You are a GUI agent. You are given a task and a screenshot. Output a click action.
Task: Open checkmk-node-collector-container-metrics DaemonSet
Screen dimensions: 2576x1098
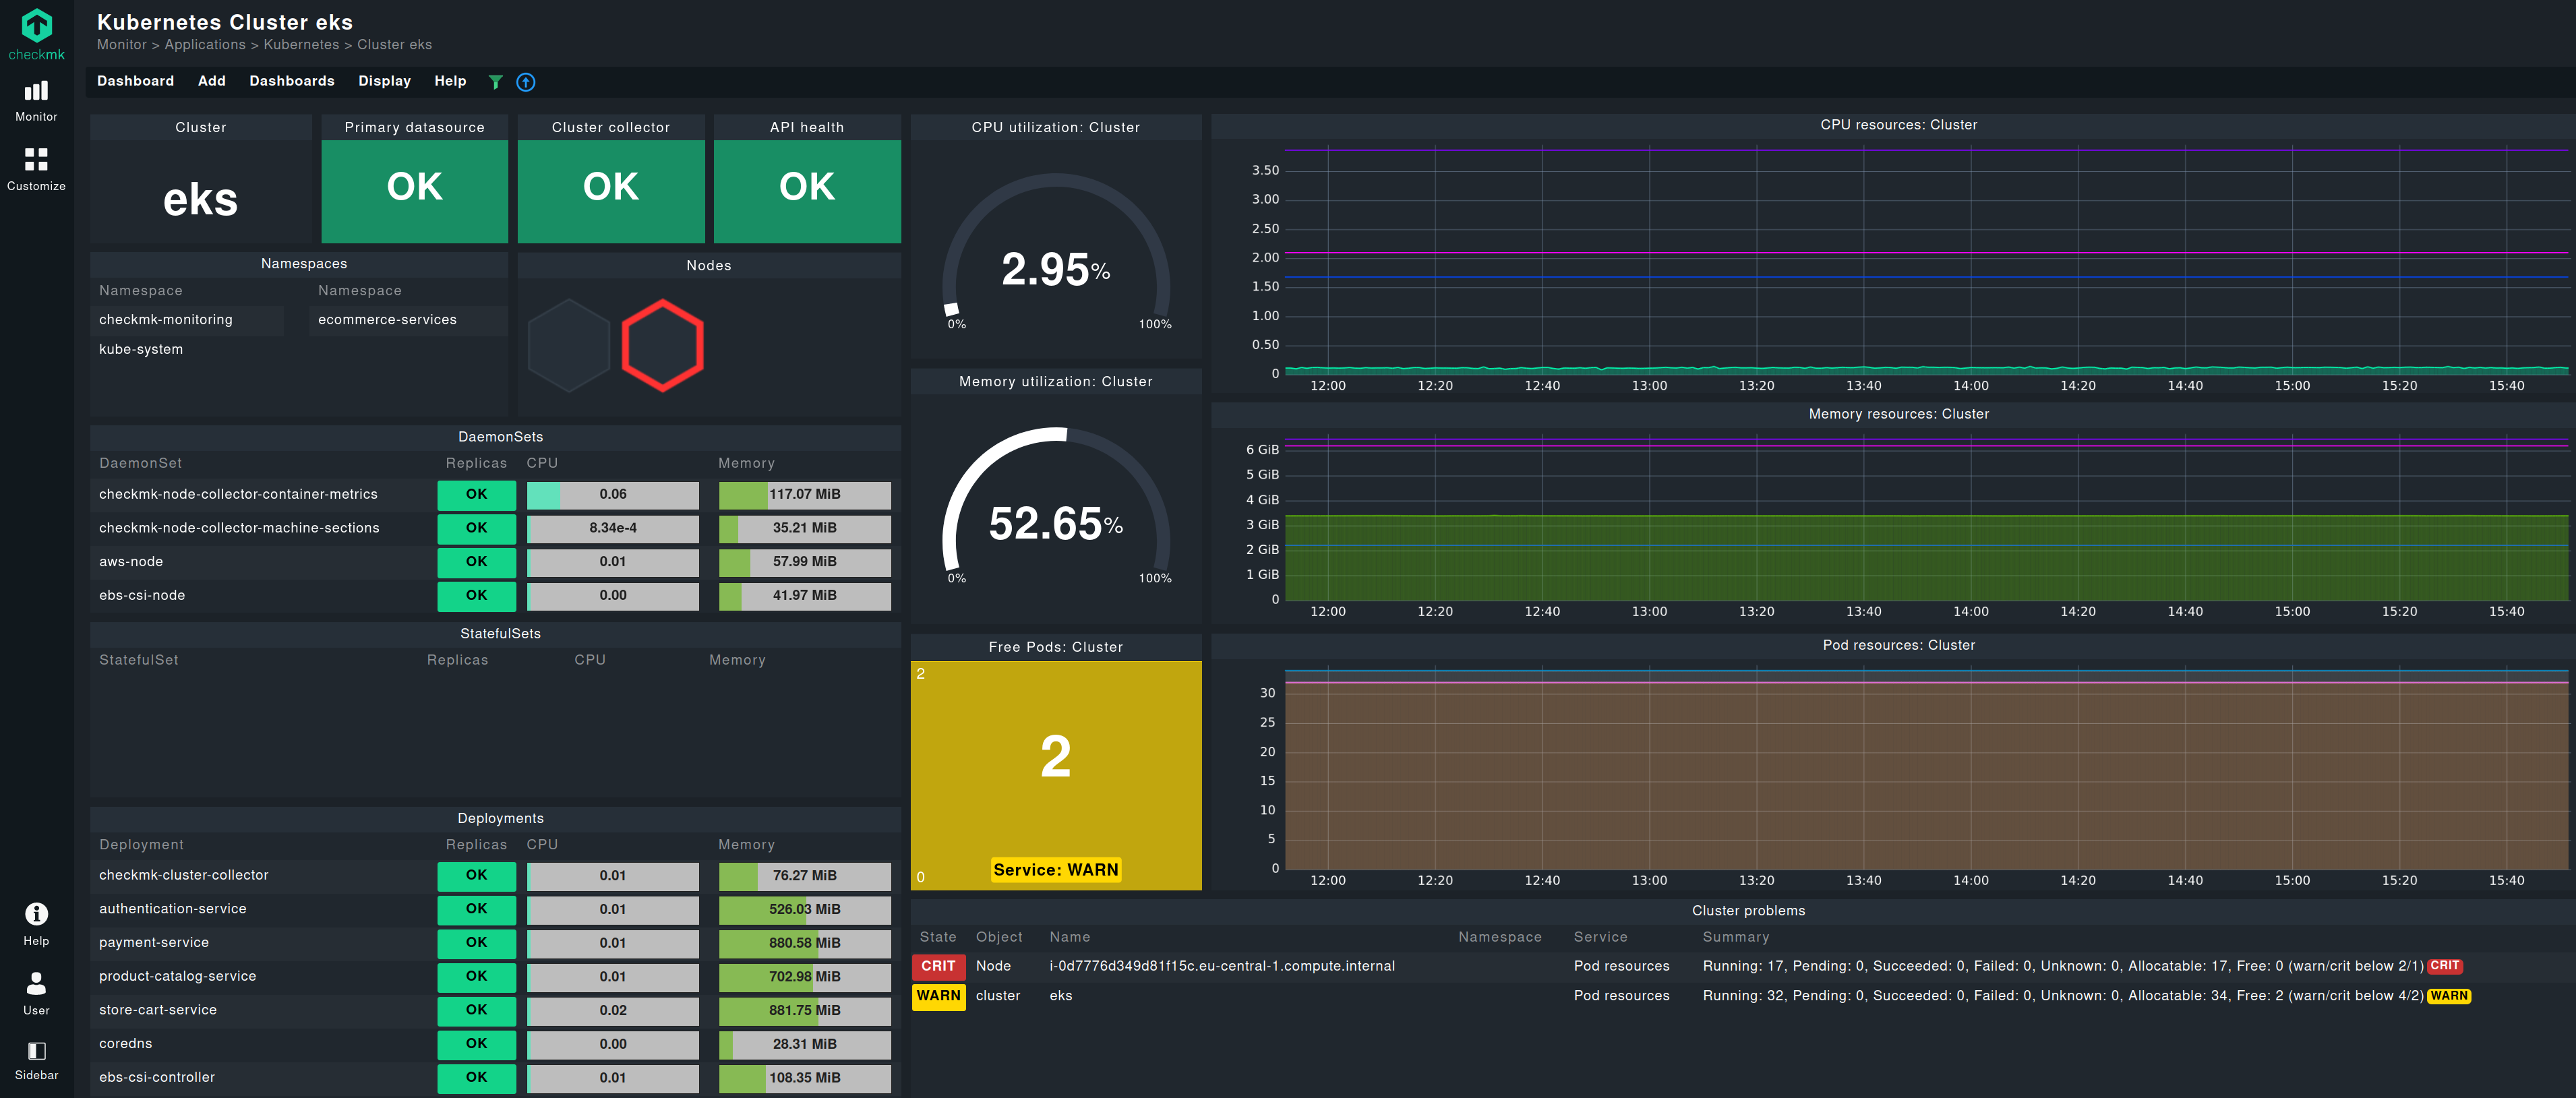click(238, 494)
